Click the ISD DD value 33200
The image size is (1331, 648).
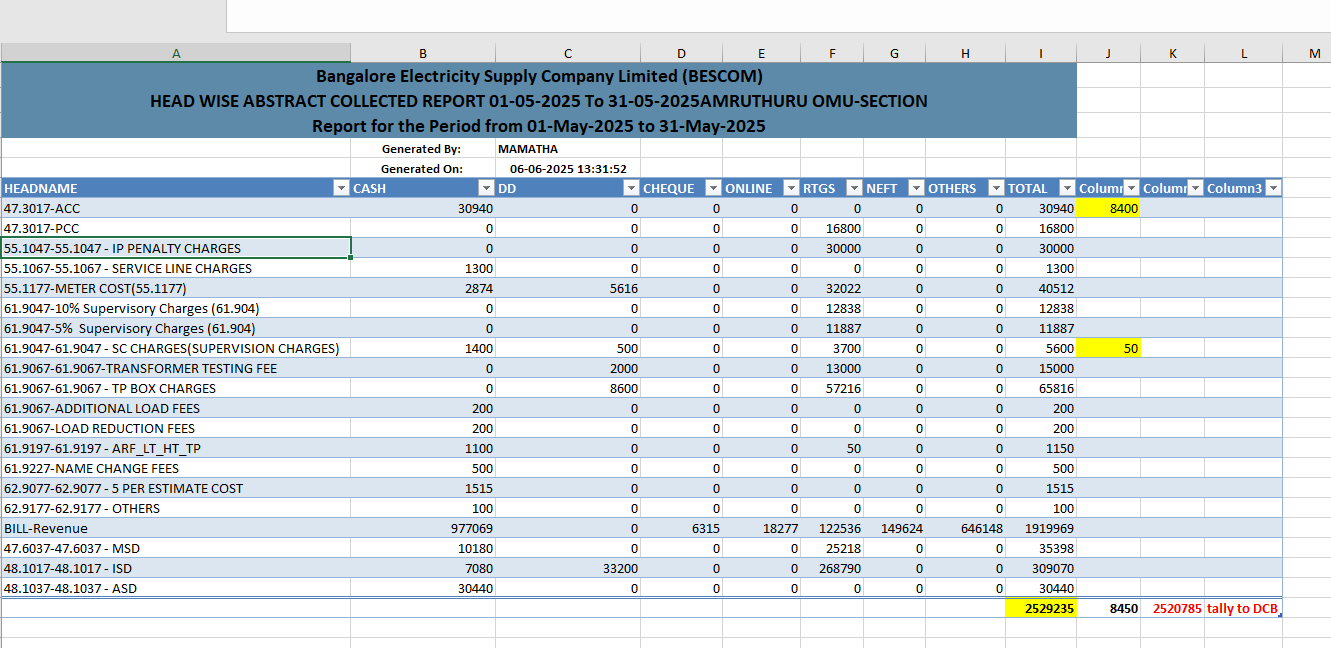[568, 568]
